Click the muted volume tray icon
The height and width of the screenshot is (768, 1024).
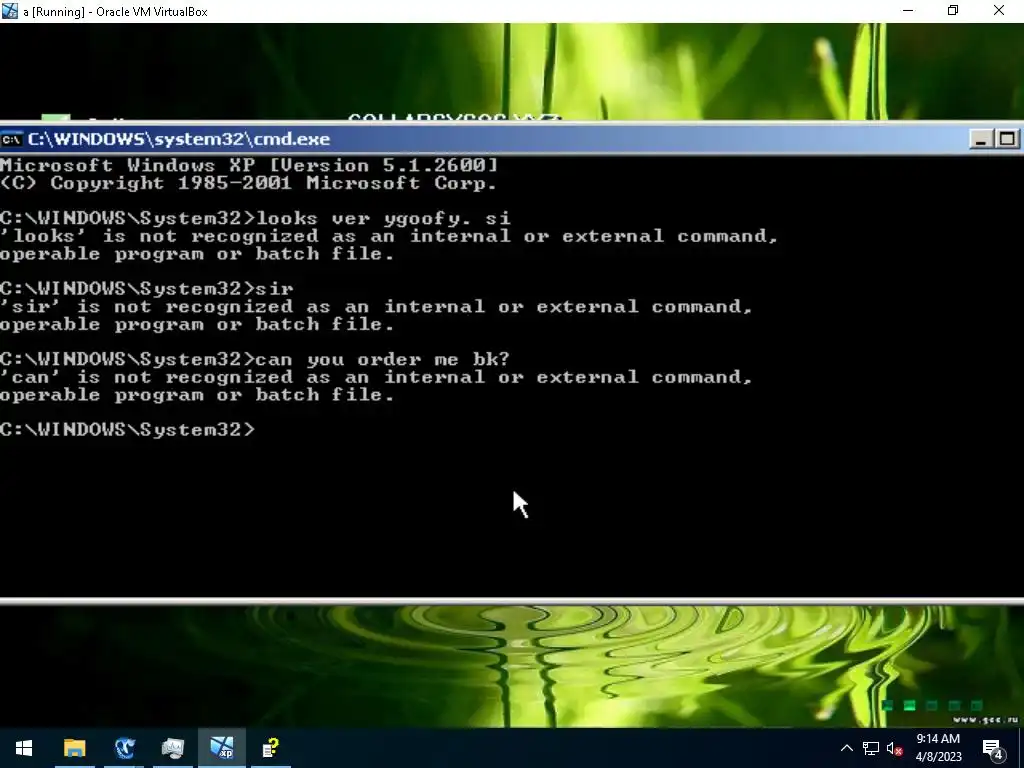[895, 748]
